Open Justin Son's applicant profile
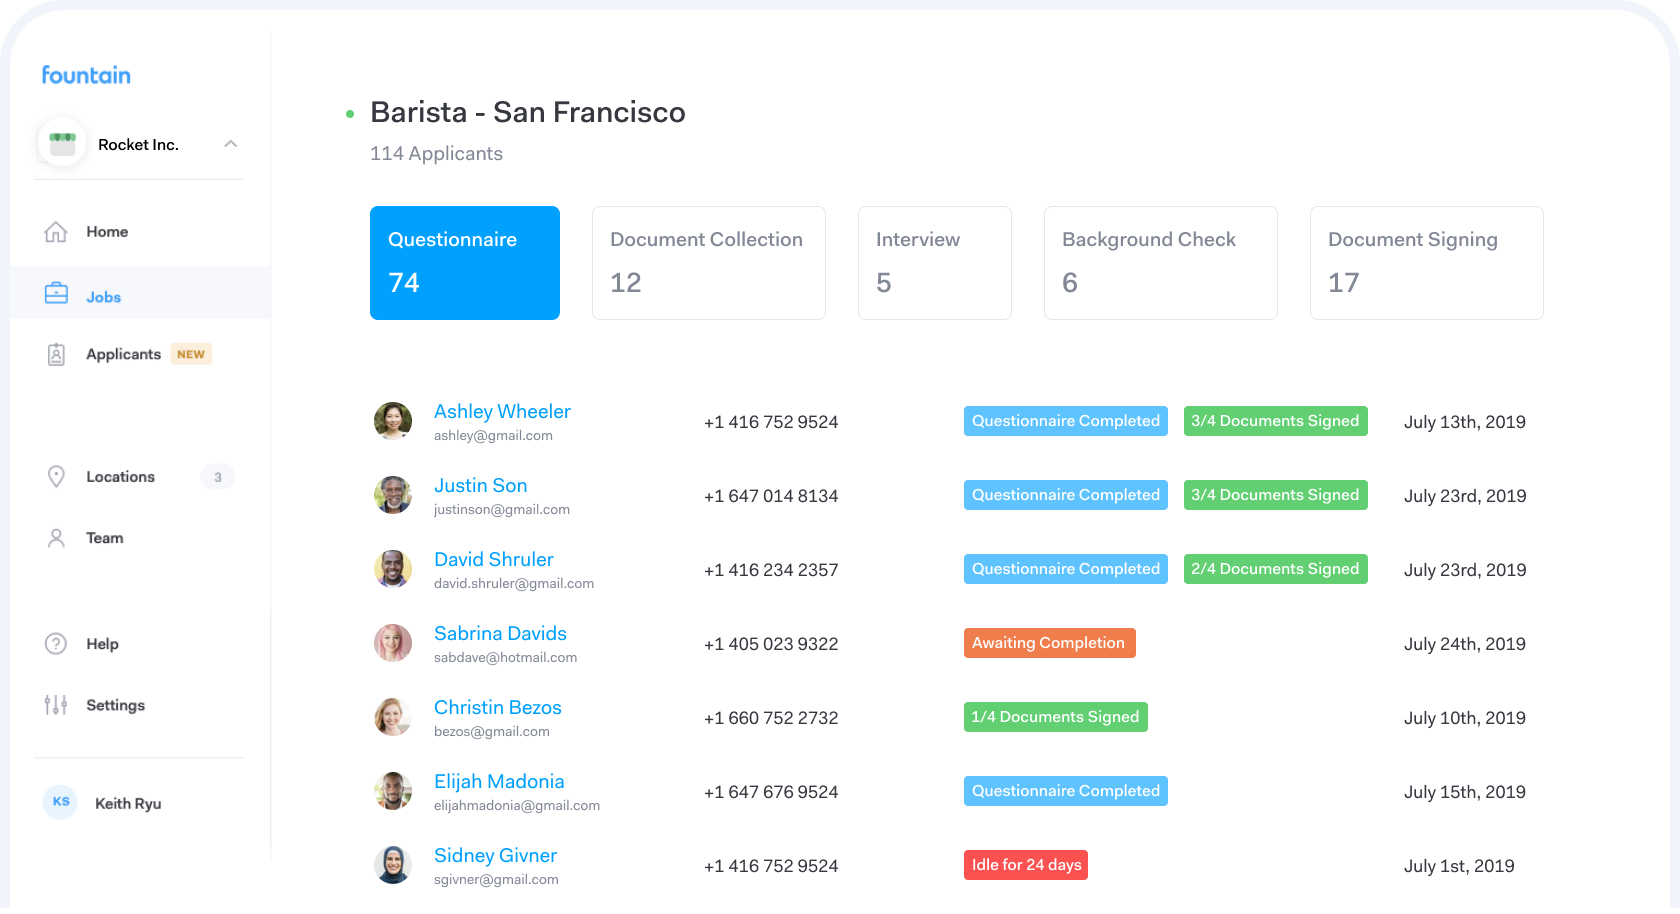Image resolution: width=1680 pixels, height=914 pixels. [x=480, y=485]
